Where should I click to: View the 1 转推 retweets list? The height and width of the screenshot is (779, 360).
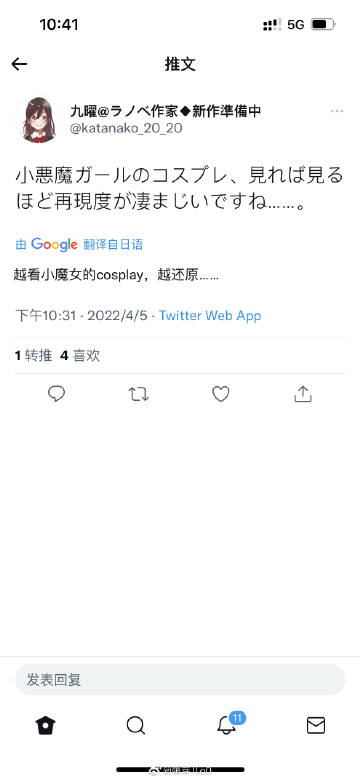tap(33, 355)
